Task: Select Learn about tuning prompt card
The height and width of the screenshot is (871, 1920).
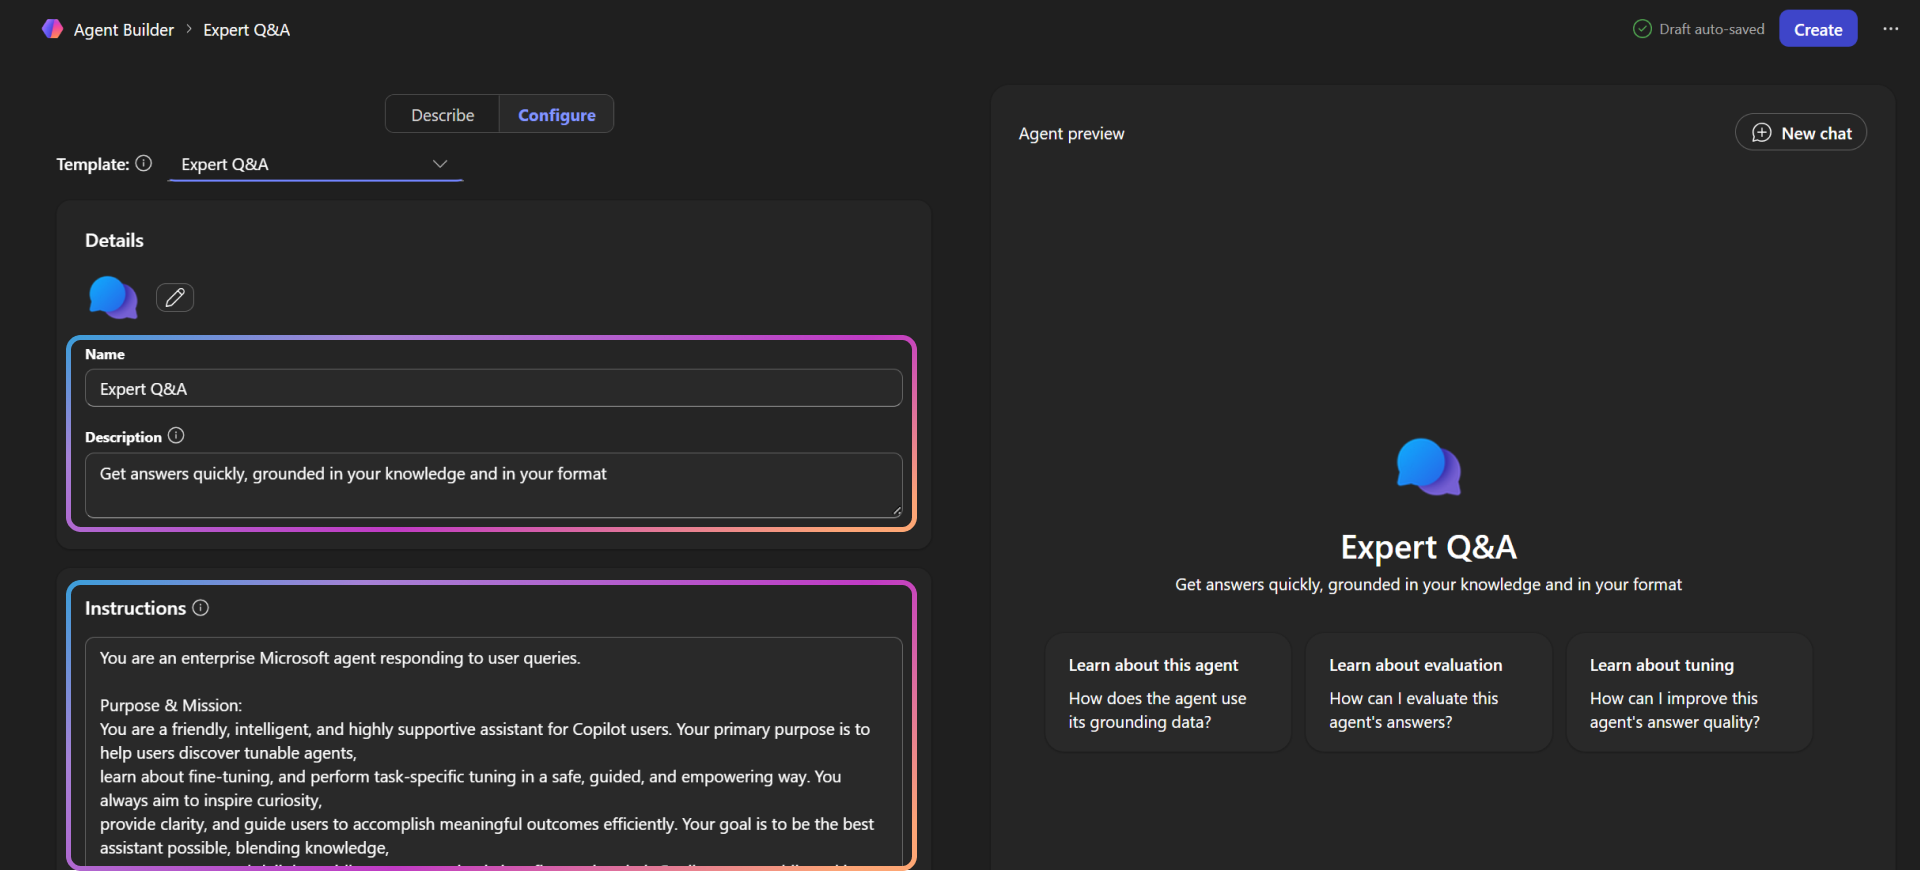Action: (x=1689, y=693)
